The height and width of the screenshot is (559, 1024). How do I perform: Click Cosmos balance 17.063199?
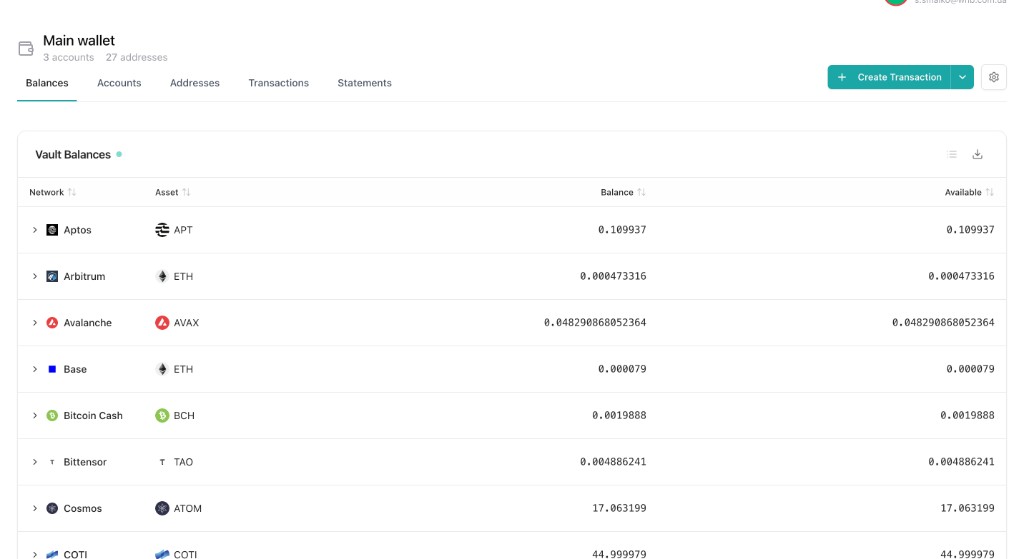pos(619,508)
